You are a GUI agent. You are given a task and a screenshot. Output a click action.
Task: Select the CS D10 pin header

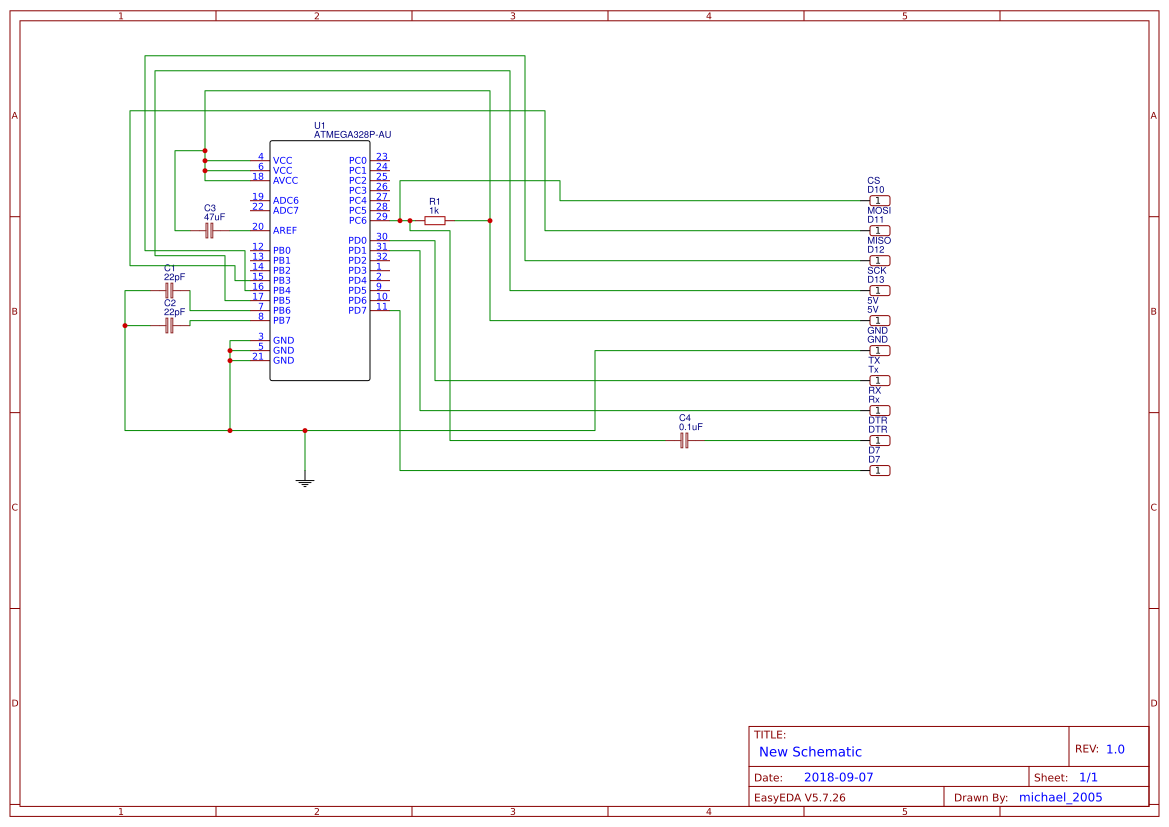coord(878,200)
